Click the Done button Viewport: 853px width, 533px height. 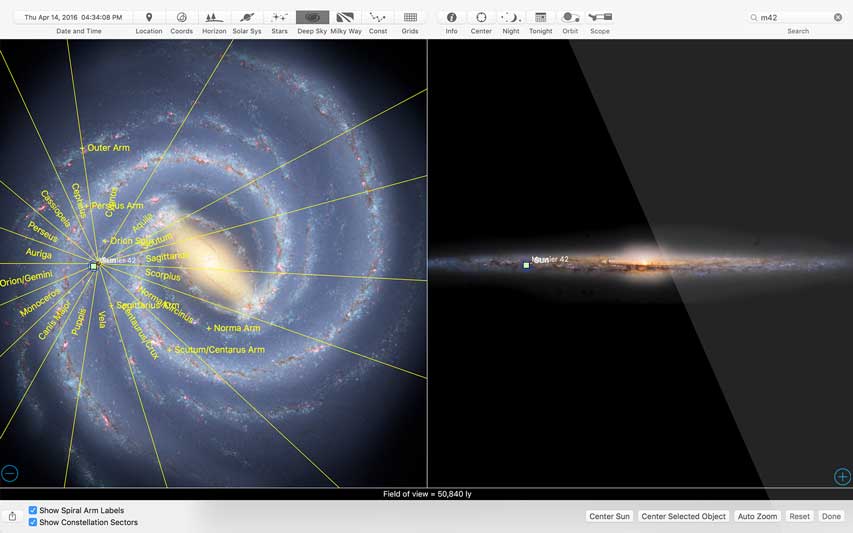click(831, 516)
